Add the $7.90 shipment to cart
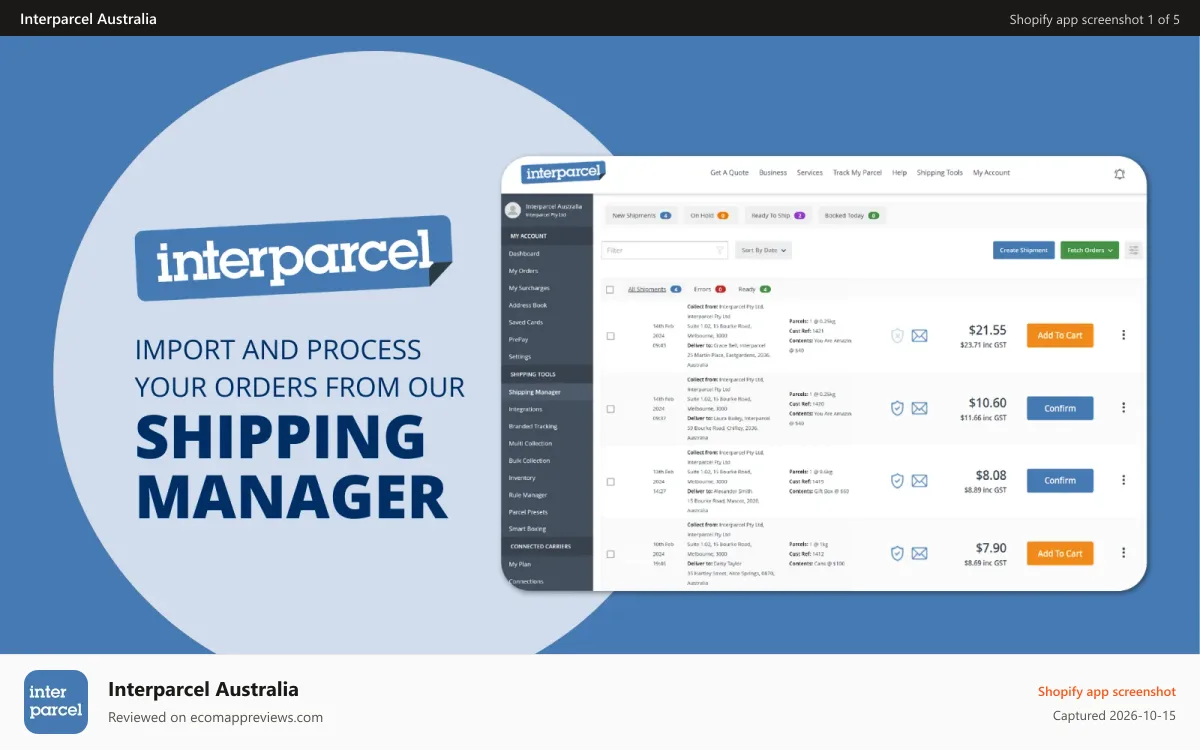Screen dimensions: 1200x750 (1060, 553)
